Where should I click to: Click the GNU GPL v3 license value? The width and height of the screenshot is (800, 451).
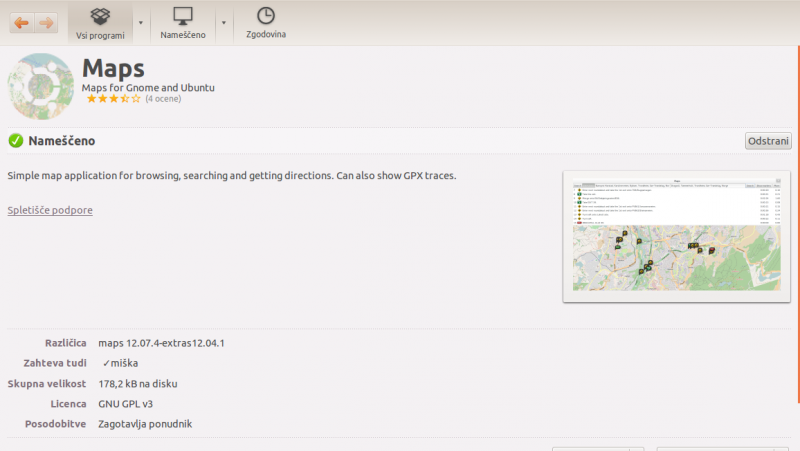point(126,404)
